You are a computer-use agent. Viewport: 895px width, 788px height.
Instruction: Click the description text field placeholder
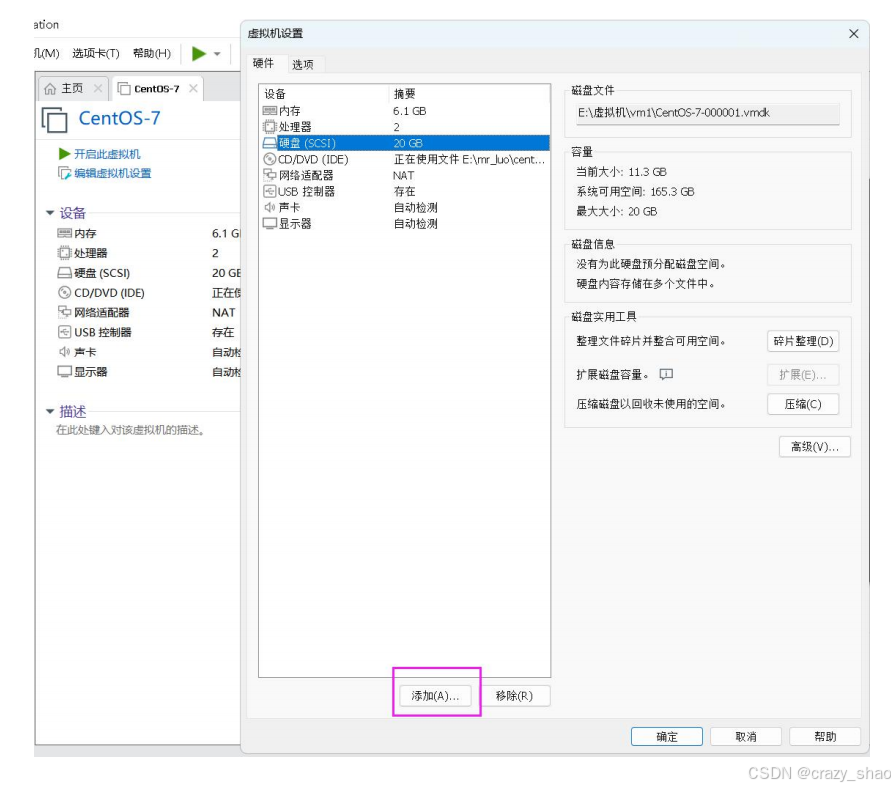coord(130,430)
